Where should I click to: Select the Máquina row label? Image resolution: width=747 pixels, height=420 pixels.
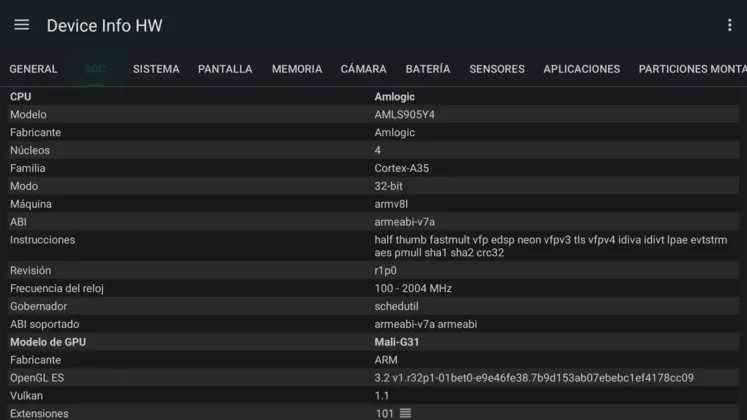point(30,204)
